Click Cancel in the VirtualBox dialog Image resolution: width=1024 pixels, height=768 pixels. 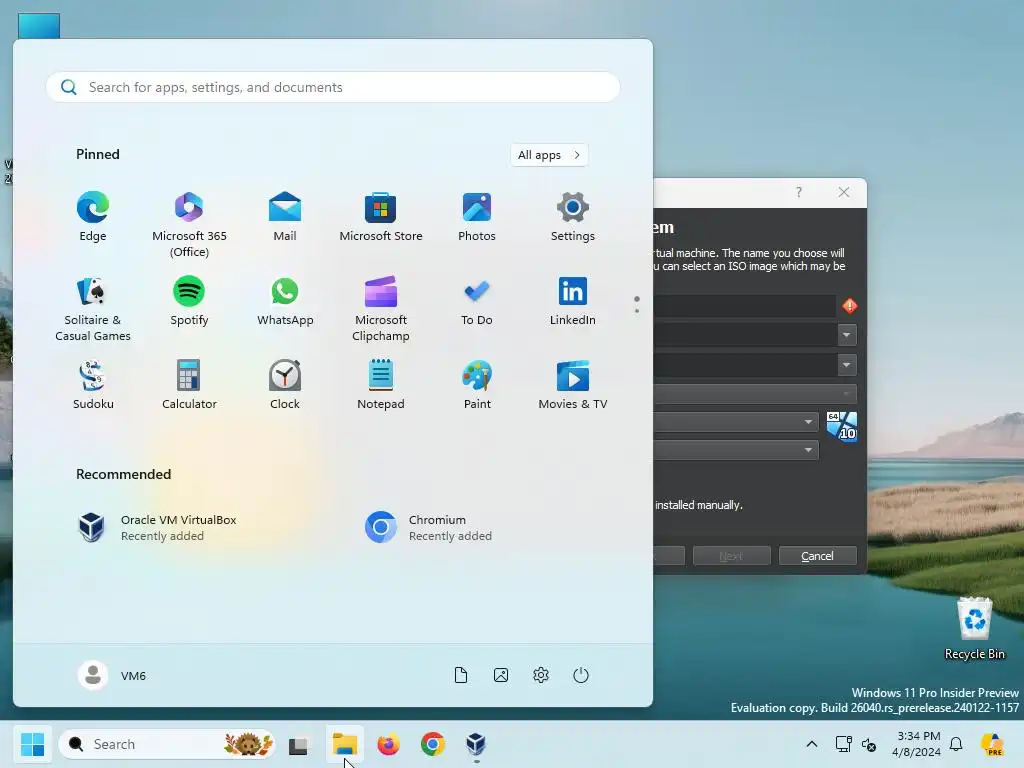tap(818, 556)
